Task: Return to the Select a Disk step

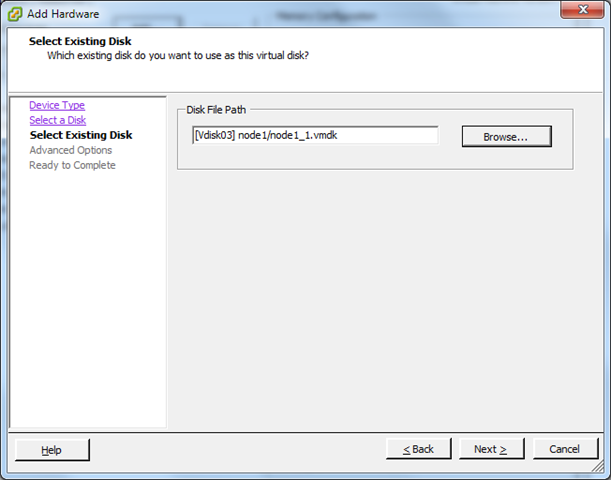Action: (x=57, y=120)
